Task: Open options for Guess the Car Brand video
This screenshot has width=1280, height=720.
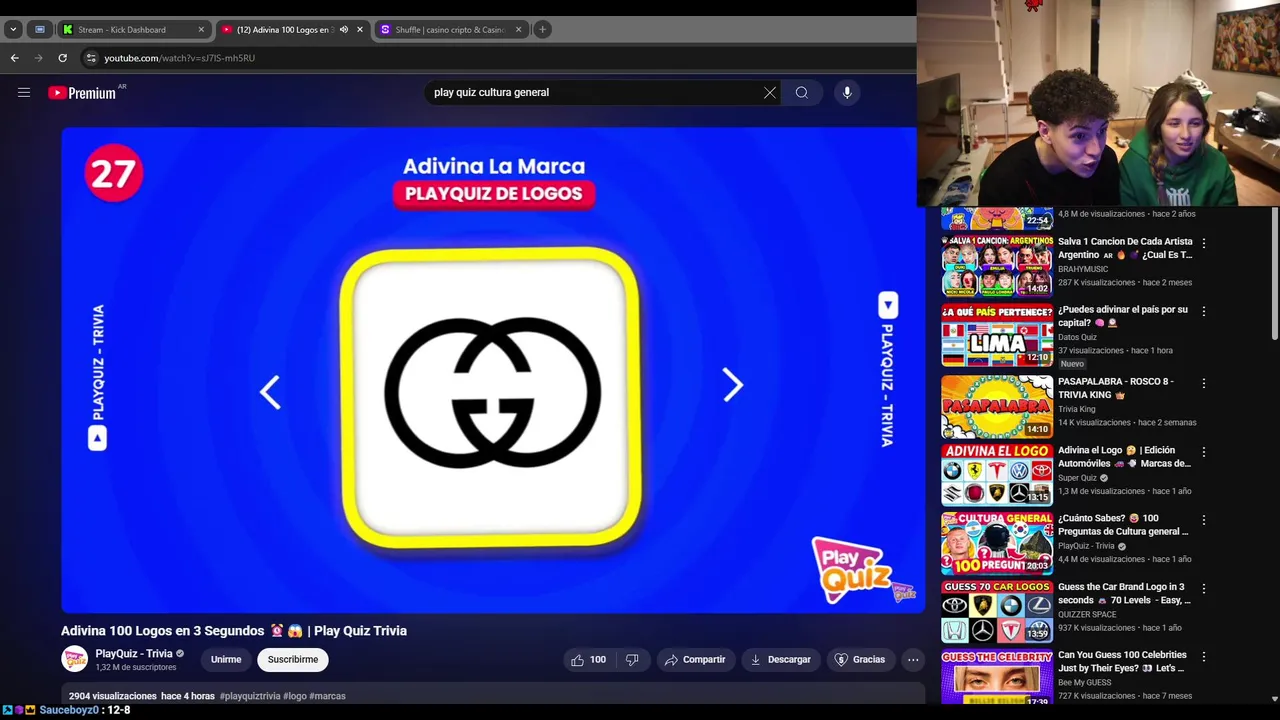Action: pyautogui.click(x=1204, y=589)
